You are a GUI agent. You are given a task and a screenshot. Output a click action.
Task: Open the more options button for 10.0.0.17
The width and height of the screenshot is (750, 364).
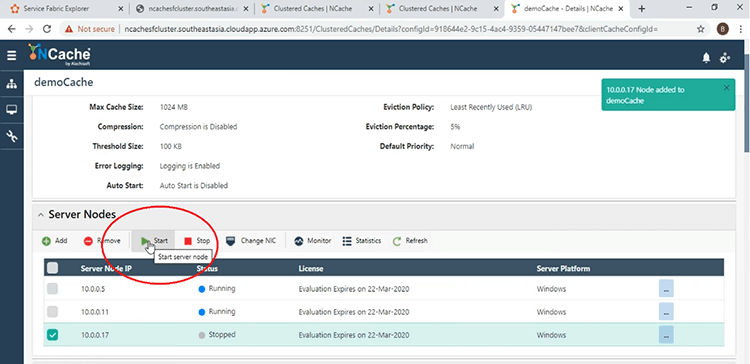[x=666, y=335]
